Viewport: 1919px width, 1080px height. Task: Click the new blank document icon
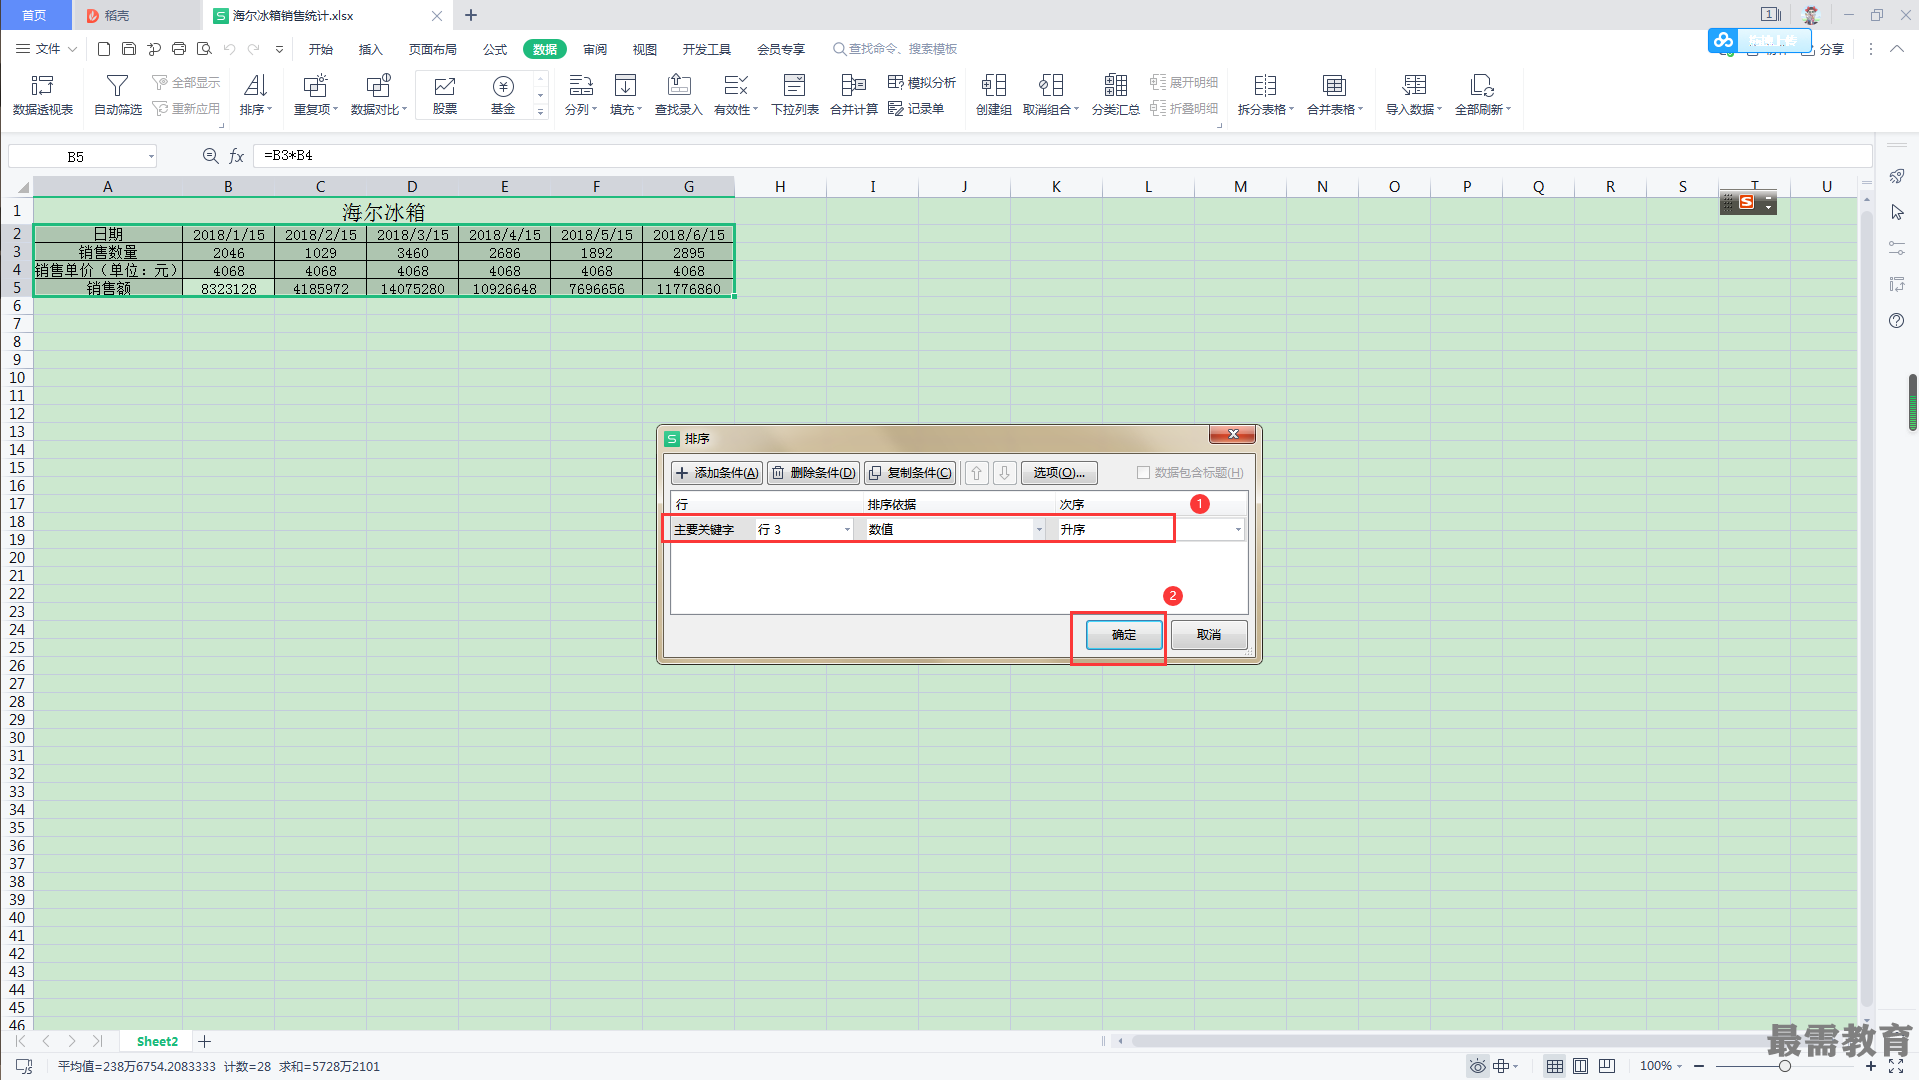[104, 48]
